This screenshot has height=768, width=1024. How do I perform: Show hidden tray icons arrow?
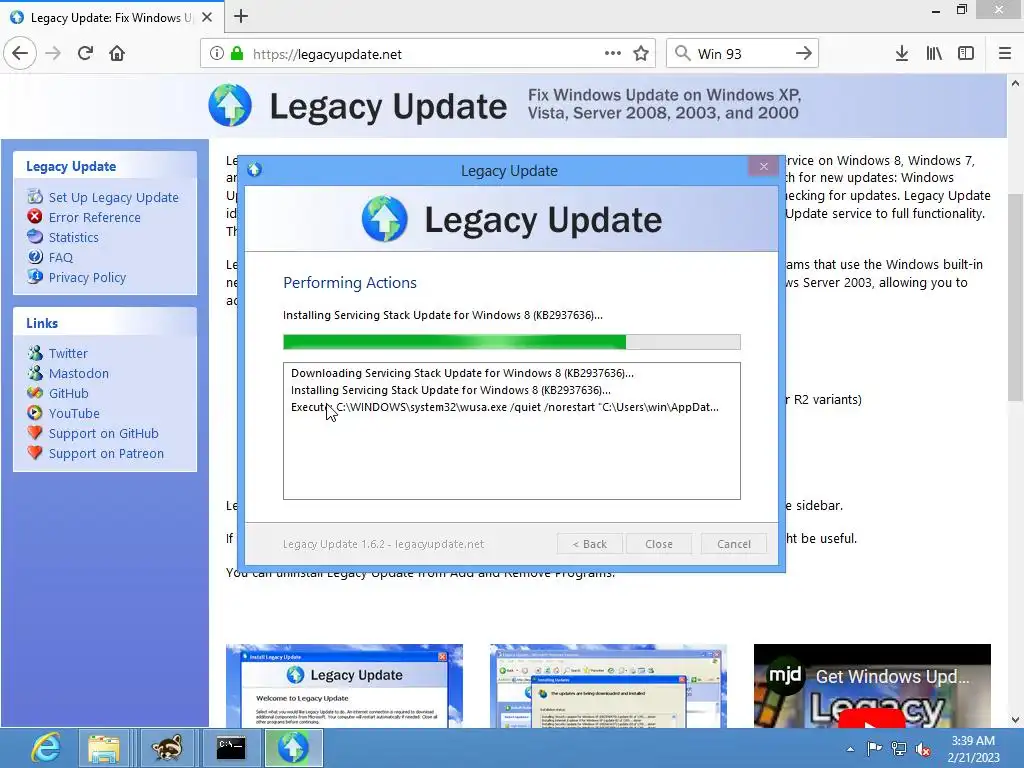tap(850, 749)
